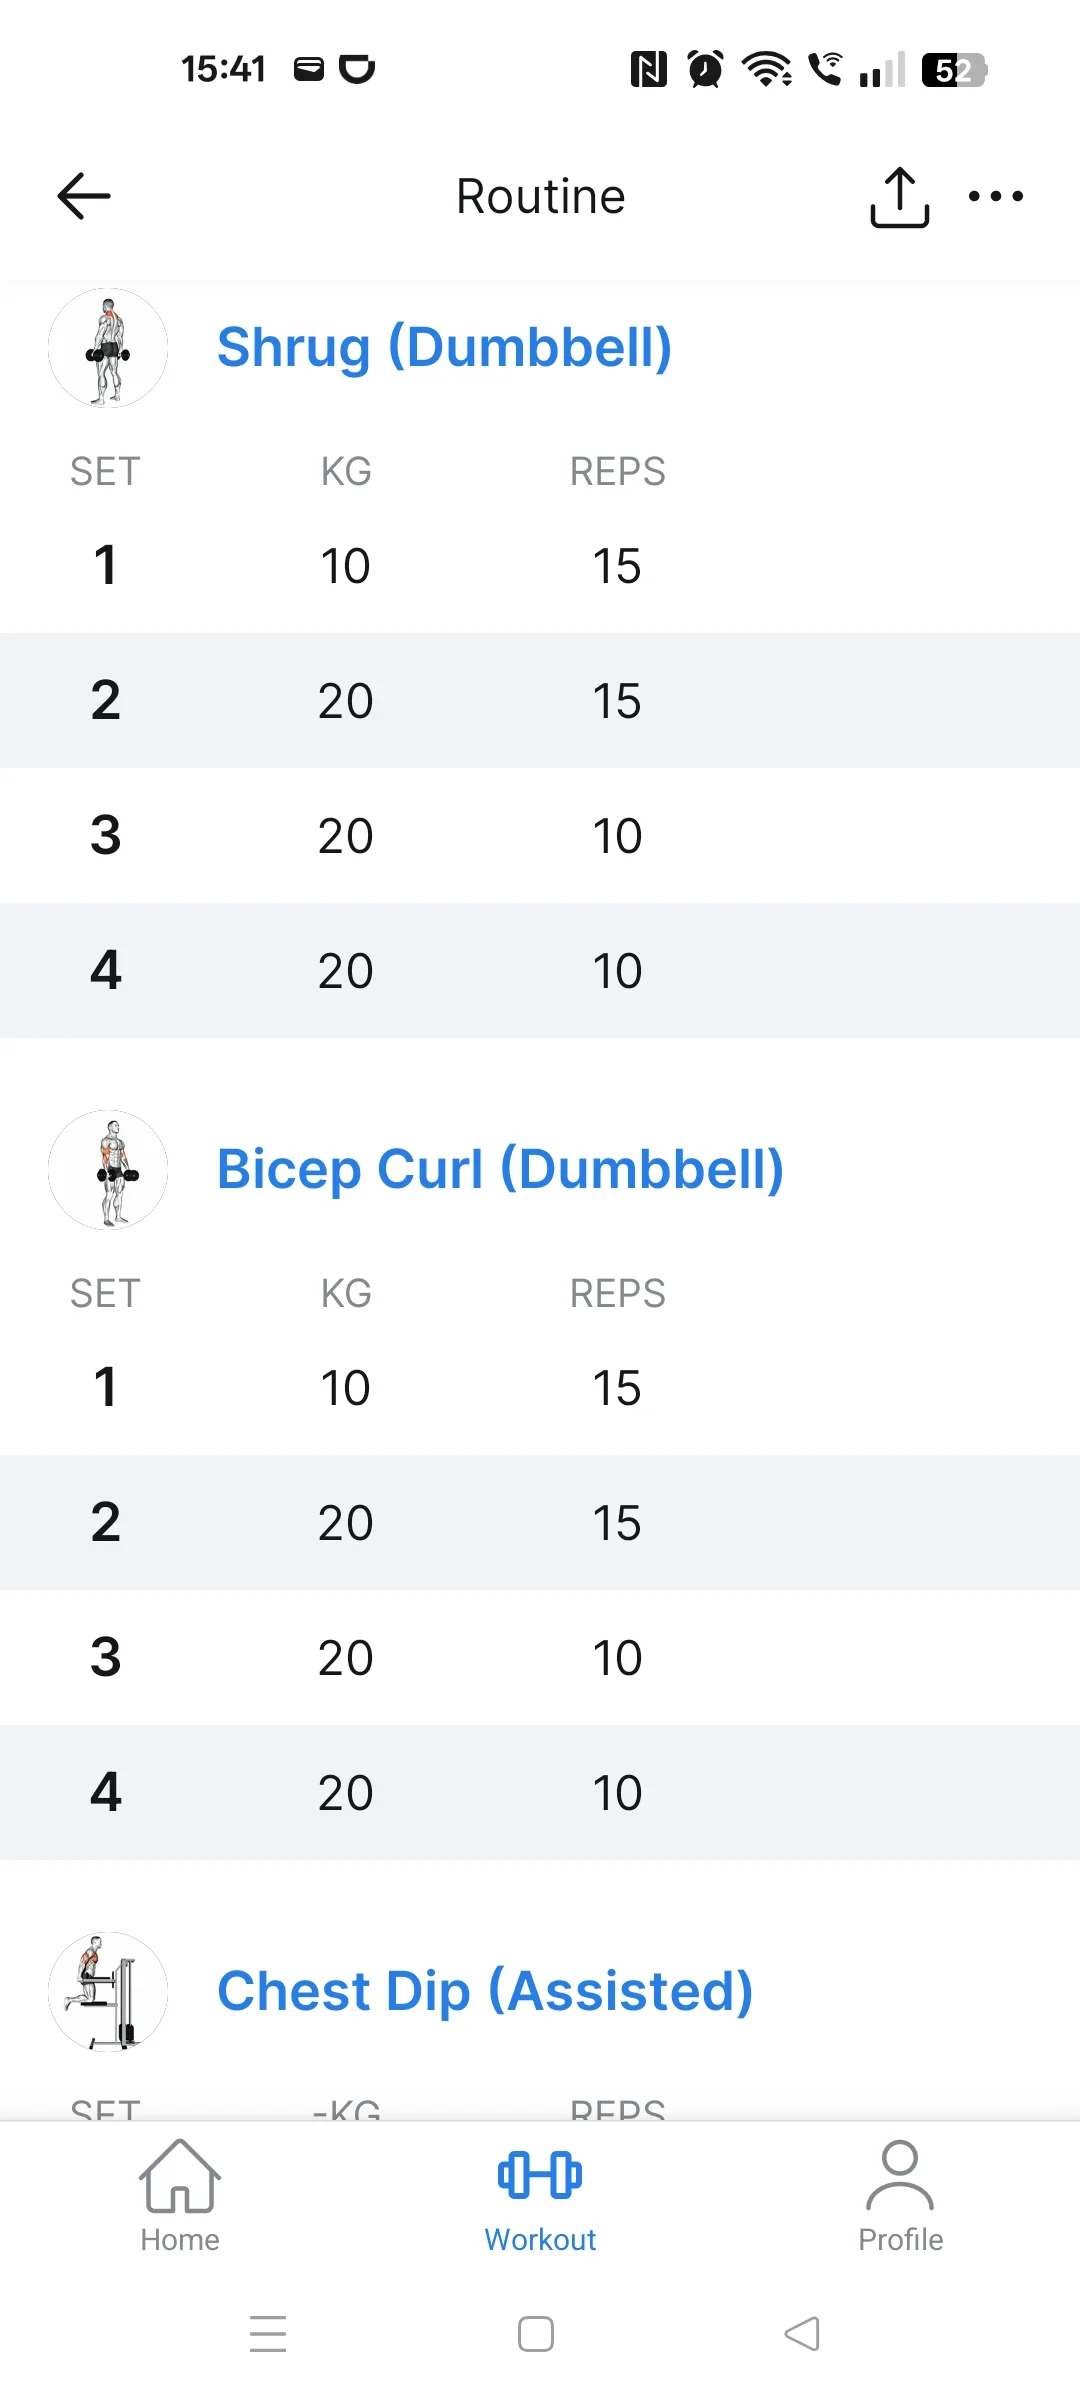Image resolution: width=1080 pixels, height=2400 pixels.
Task: Tap the share routine icon
Action: pos(899,197)
